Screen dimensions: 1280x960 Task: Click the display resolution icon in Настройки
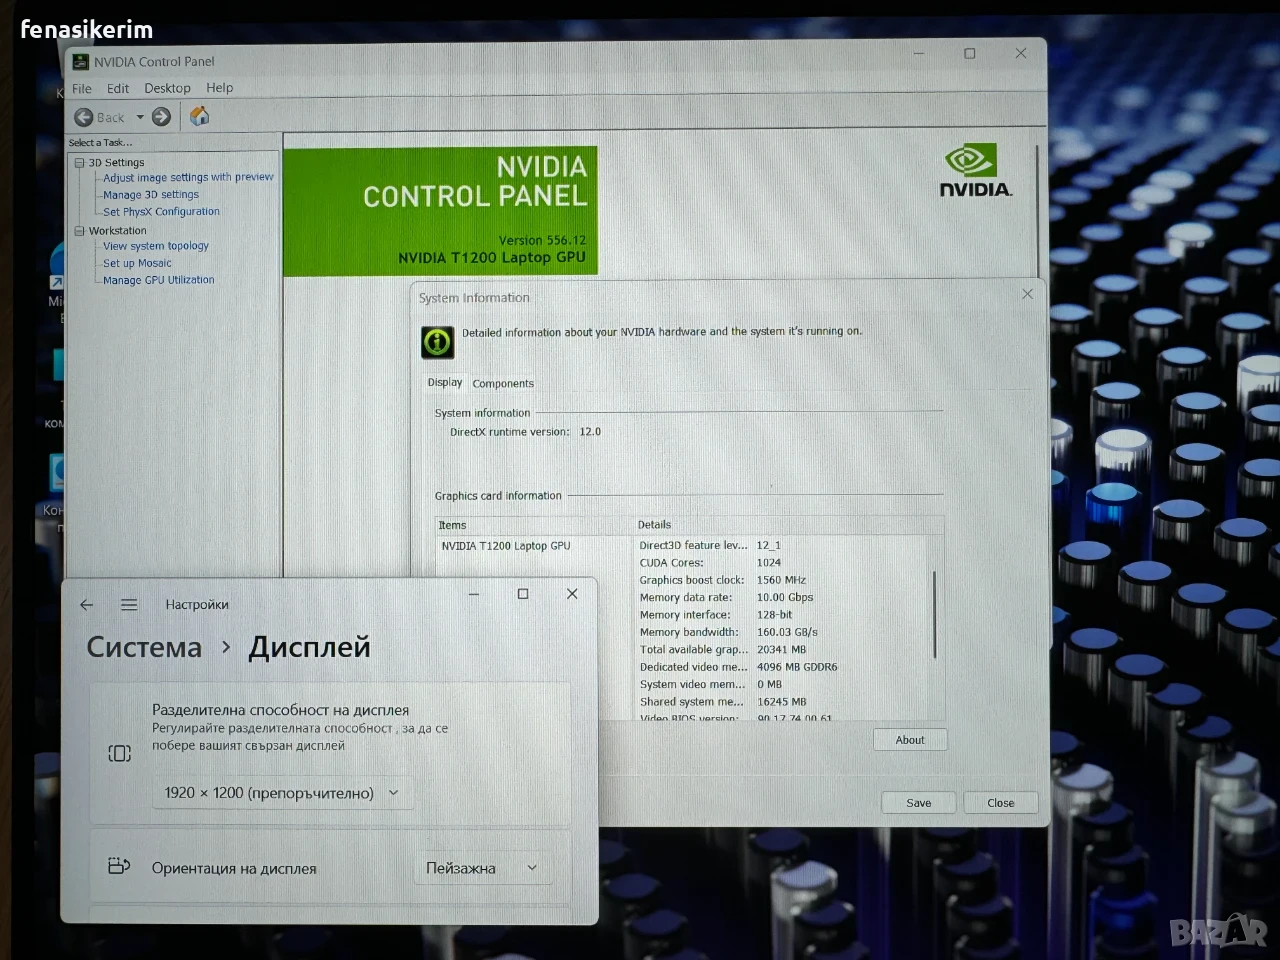(119, 753)
